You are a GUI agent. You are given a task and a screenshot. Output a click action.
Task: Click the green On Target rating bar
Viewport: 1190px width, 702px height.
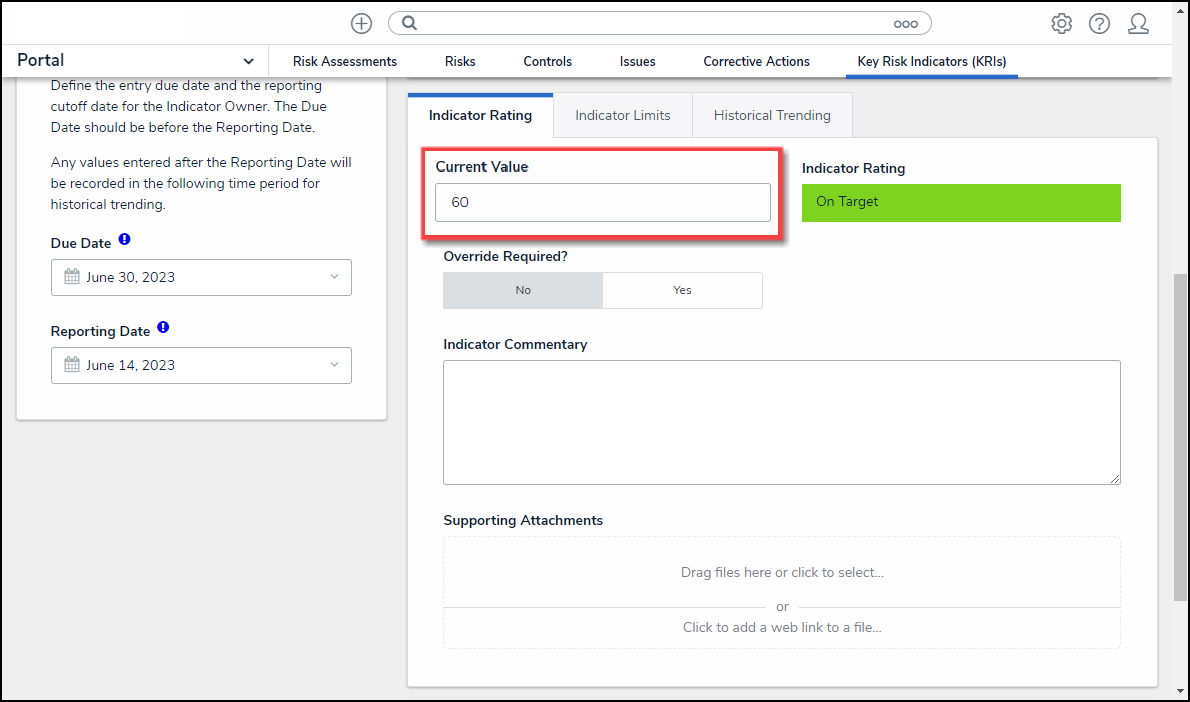tap(960, 202)
